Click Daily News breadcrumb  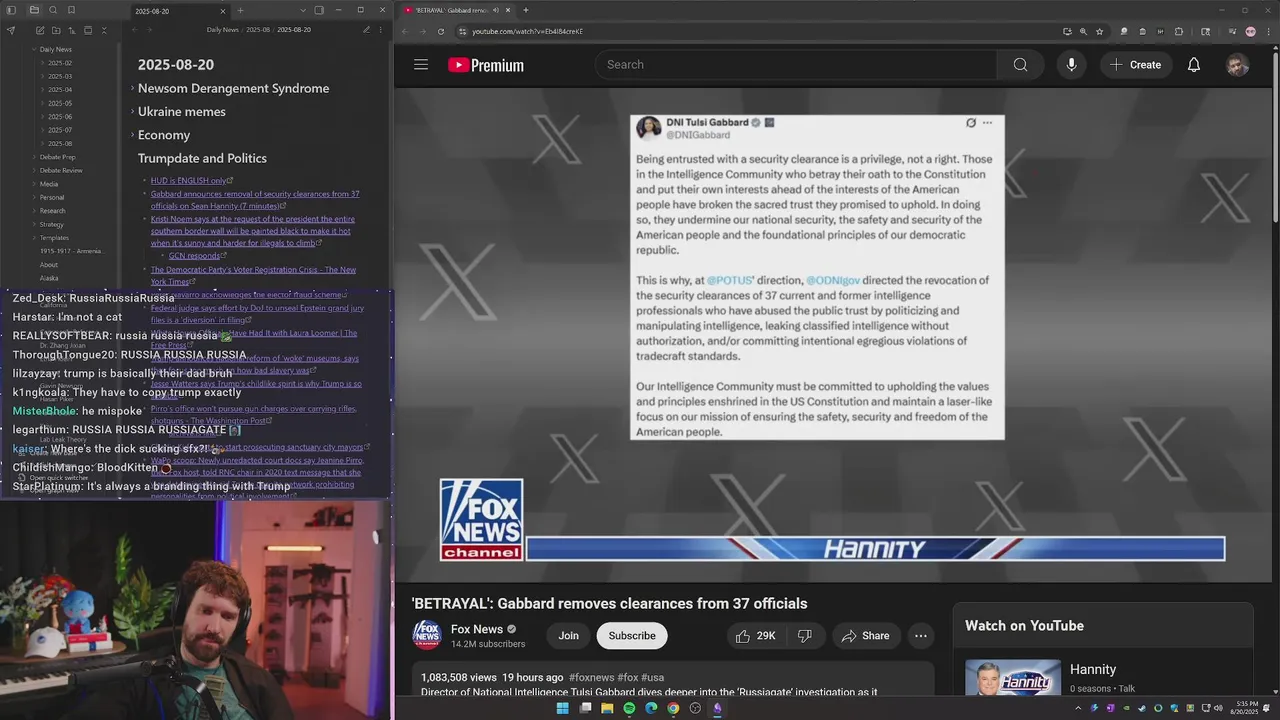coord(222,30)
